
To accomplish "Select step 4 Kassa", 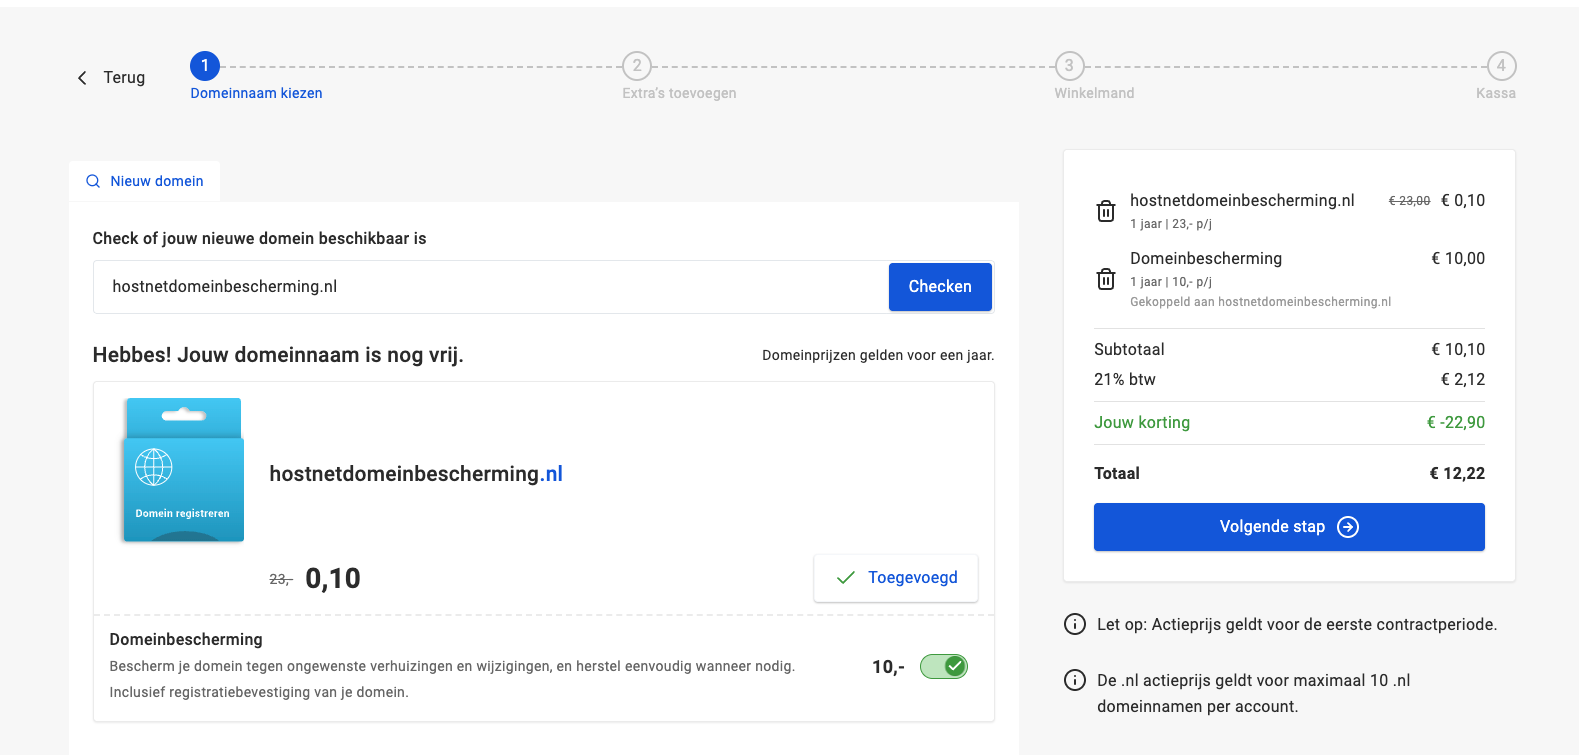I will coord(1500,66).
